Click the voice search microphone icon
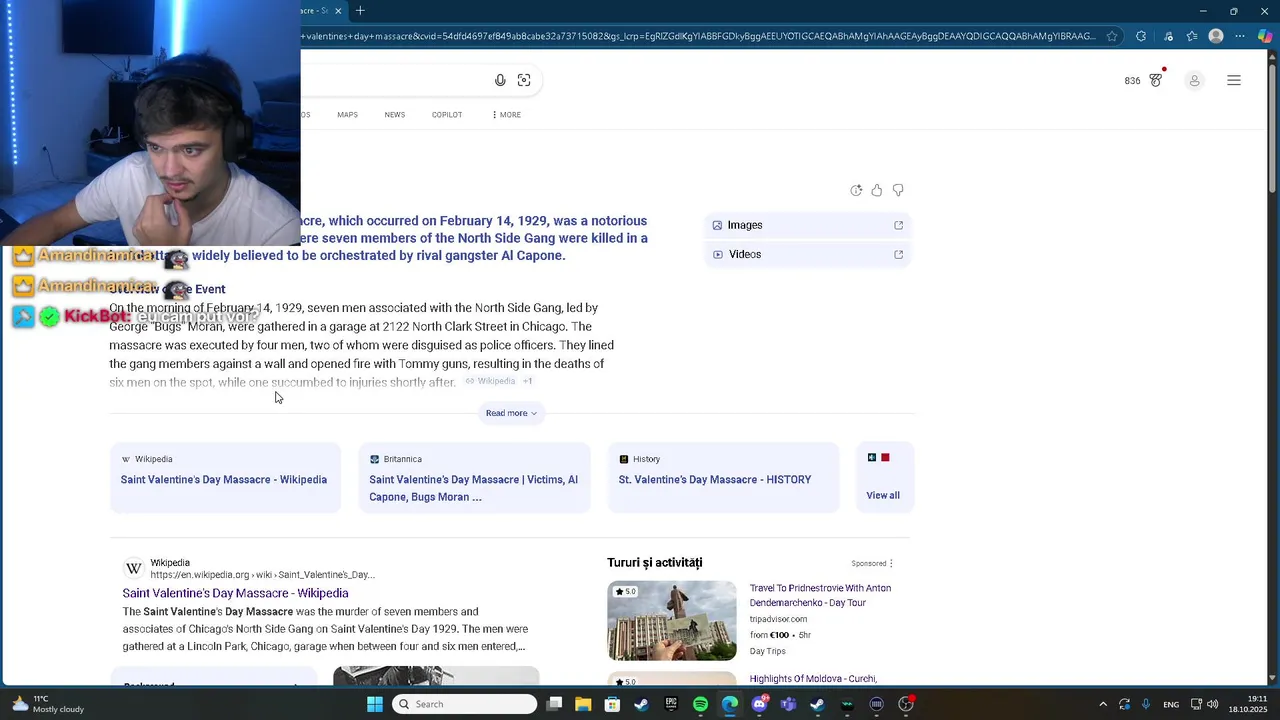 (x=500, y=80)
